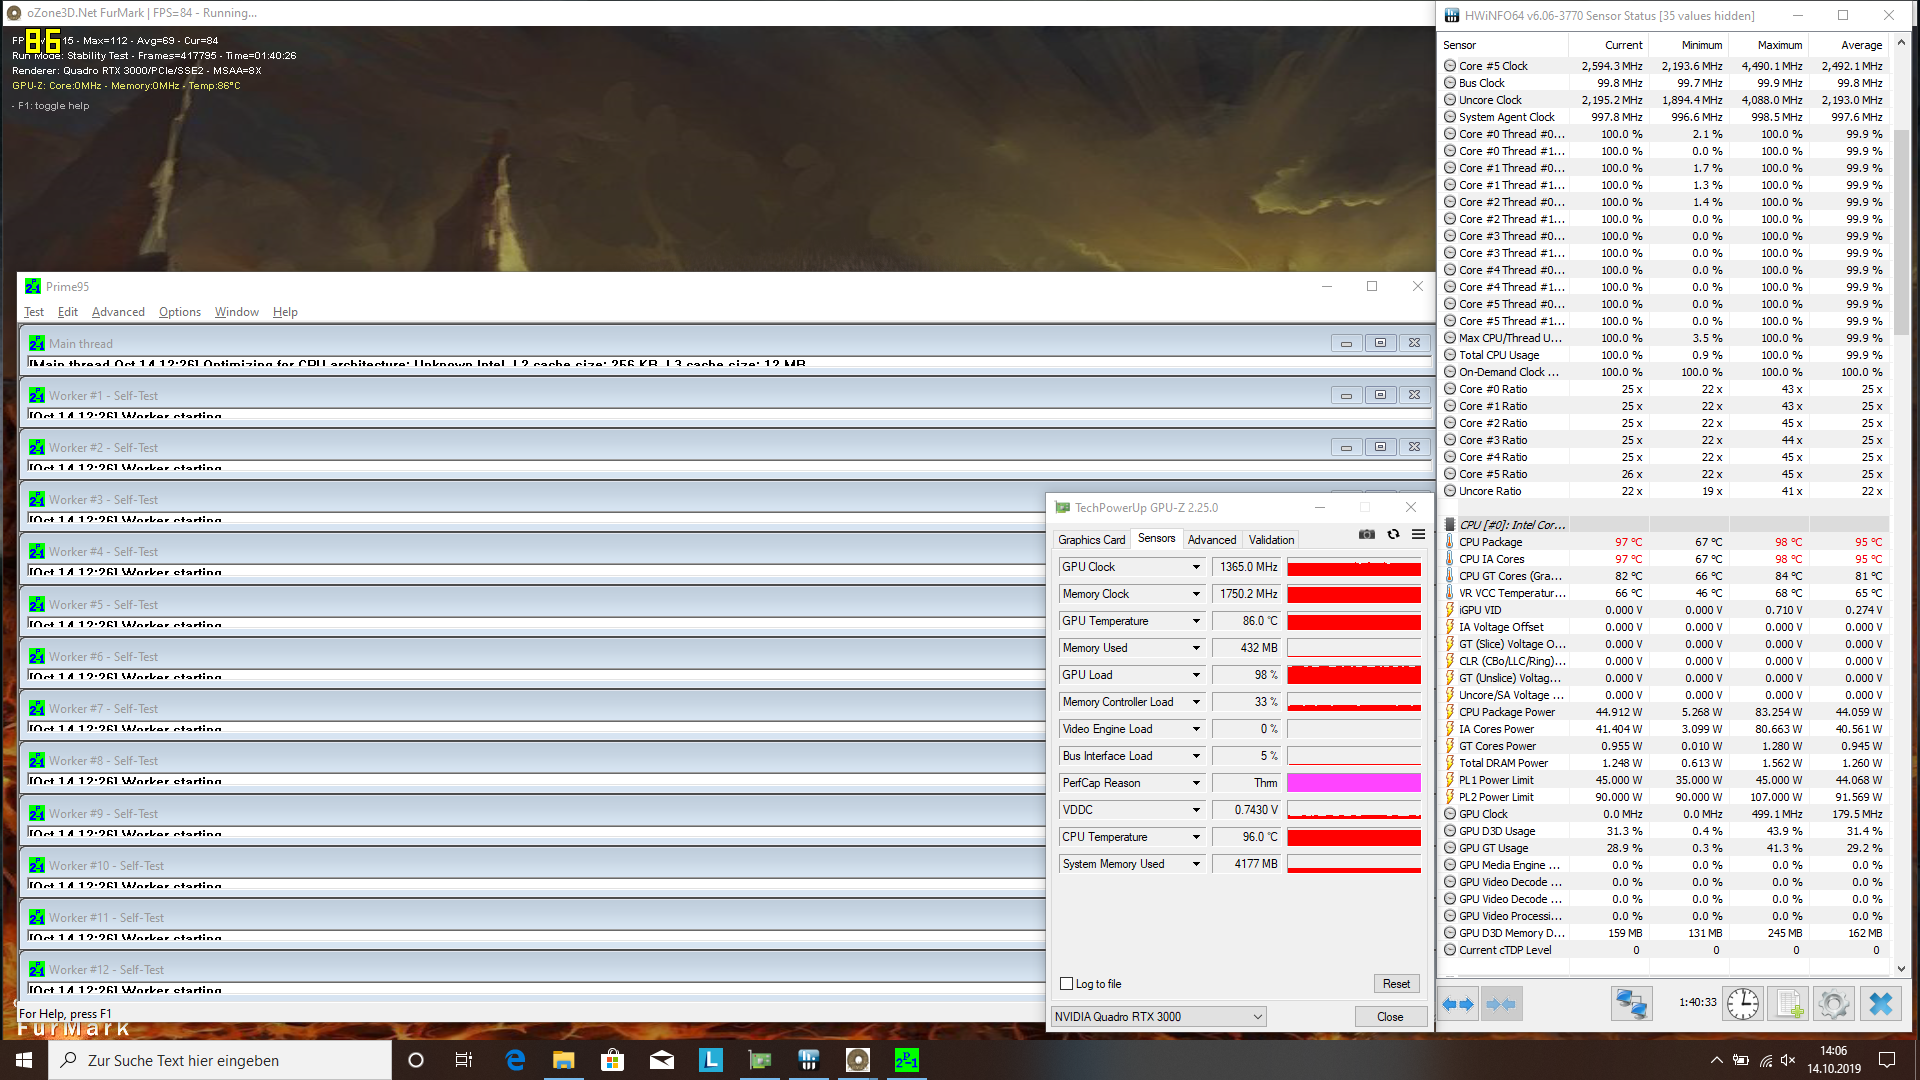Screen dimensions: 1920x1080
Task: Open the Prime95 Advanced menu
Action: 118,312
